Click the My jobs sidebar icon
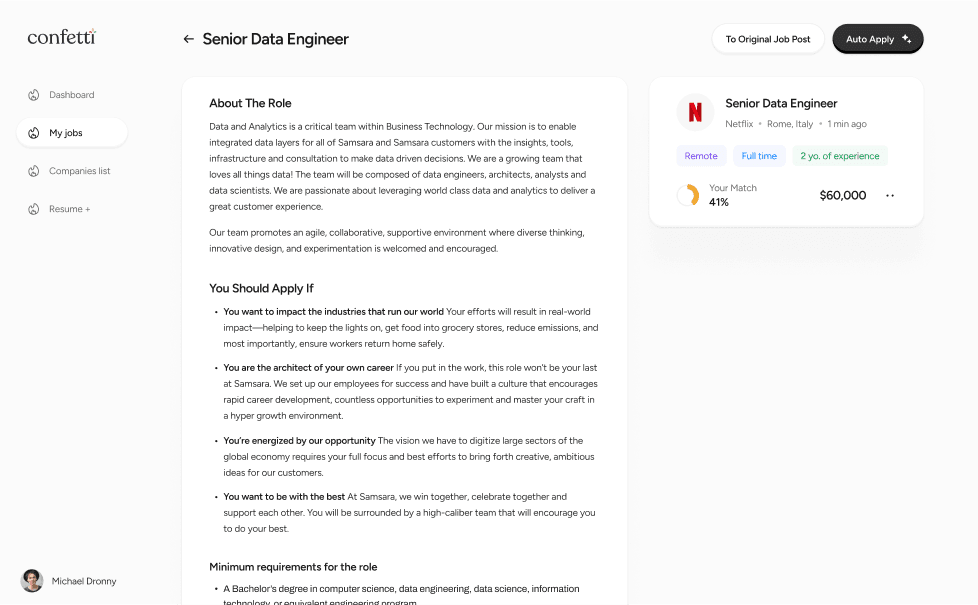This screenshot has width=978, height=605. click(x=33, y=133)
